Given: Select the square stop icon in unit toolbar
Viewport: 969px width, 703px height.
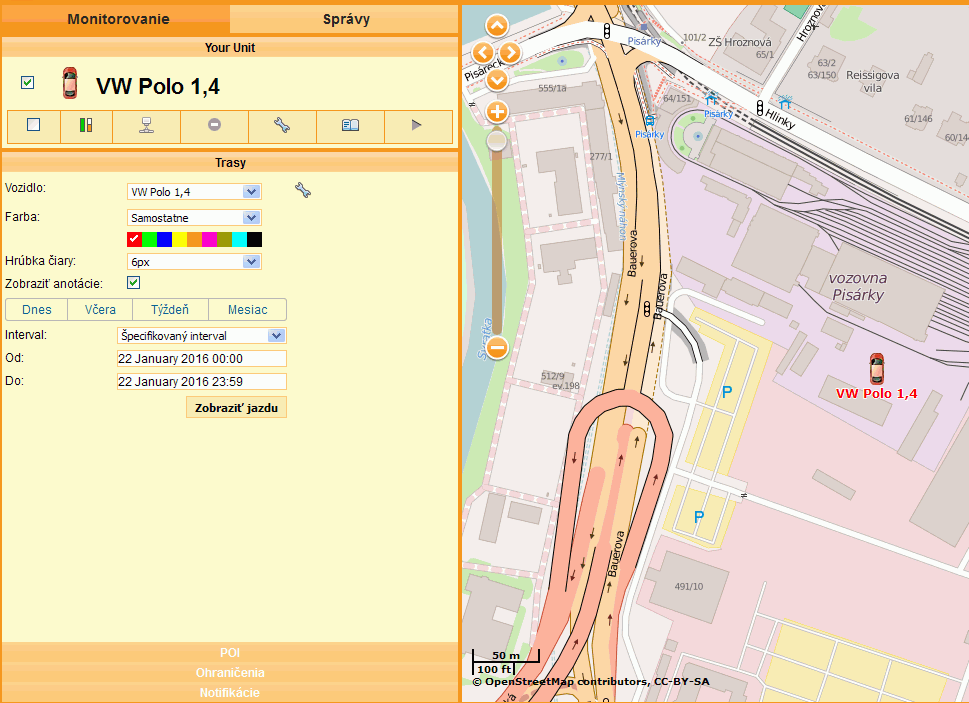Looking at the screenshot, I should coord(33,126).
